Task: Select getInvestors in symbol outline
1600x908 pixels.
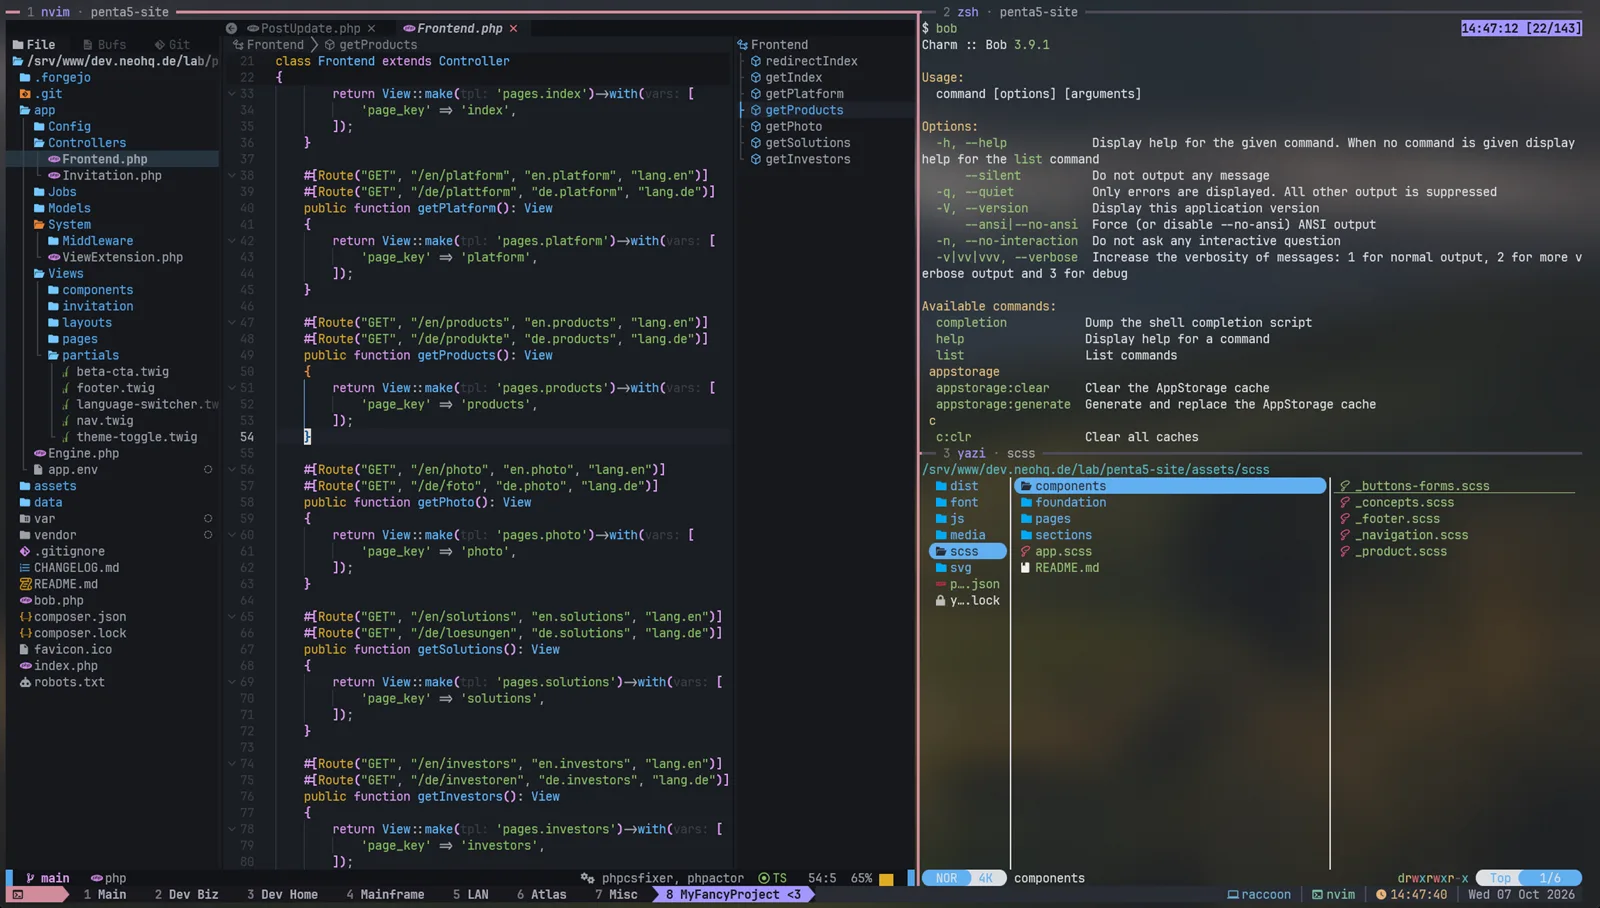Action: pos(808,159)
